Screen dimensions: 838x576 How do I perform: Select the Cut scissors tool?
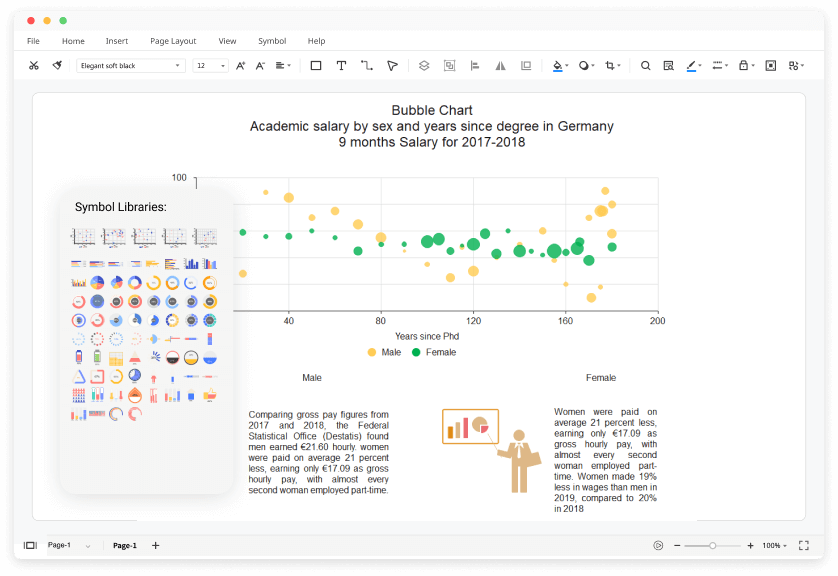pos(33,65)
